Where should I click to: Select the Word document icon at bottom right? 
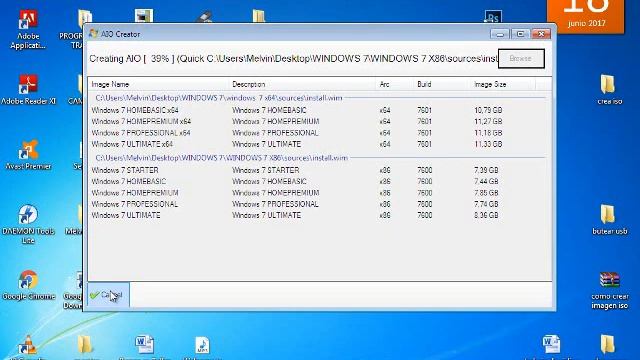tap(551, 345)
